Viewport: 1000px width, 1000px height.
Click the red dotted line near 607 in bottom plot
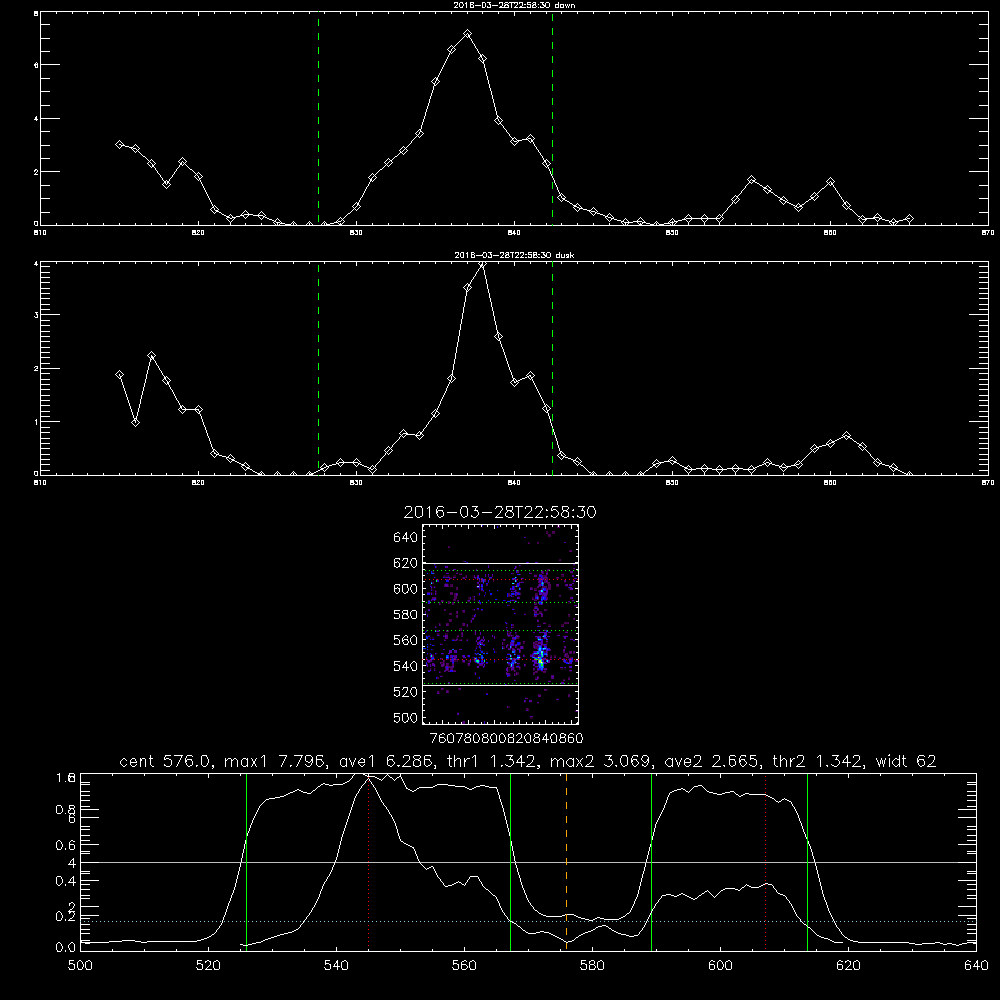click(765, 861)
